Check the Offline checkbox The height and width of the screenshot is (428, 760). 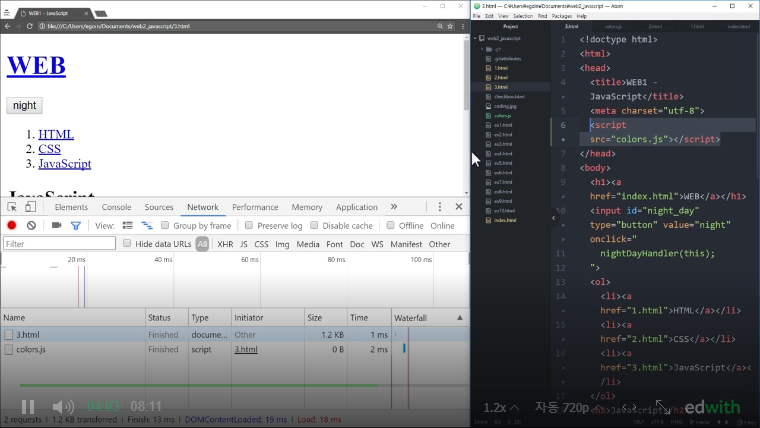tap(390, 225)
